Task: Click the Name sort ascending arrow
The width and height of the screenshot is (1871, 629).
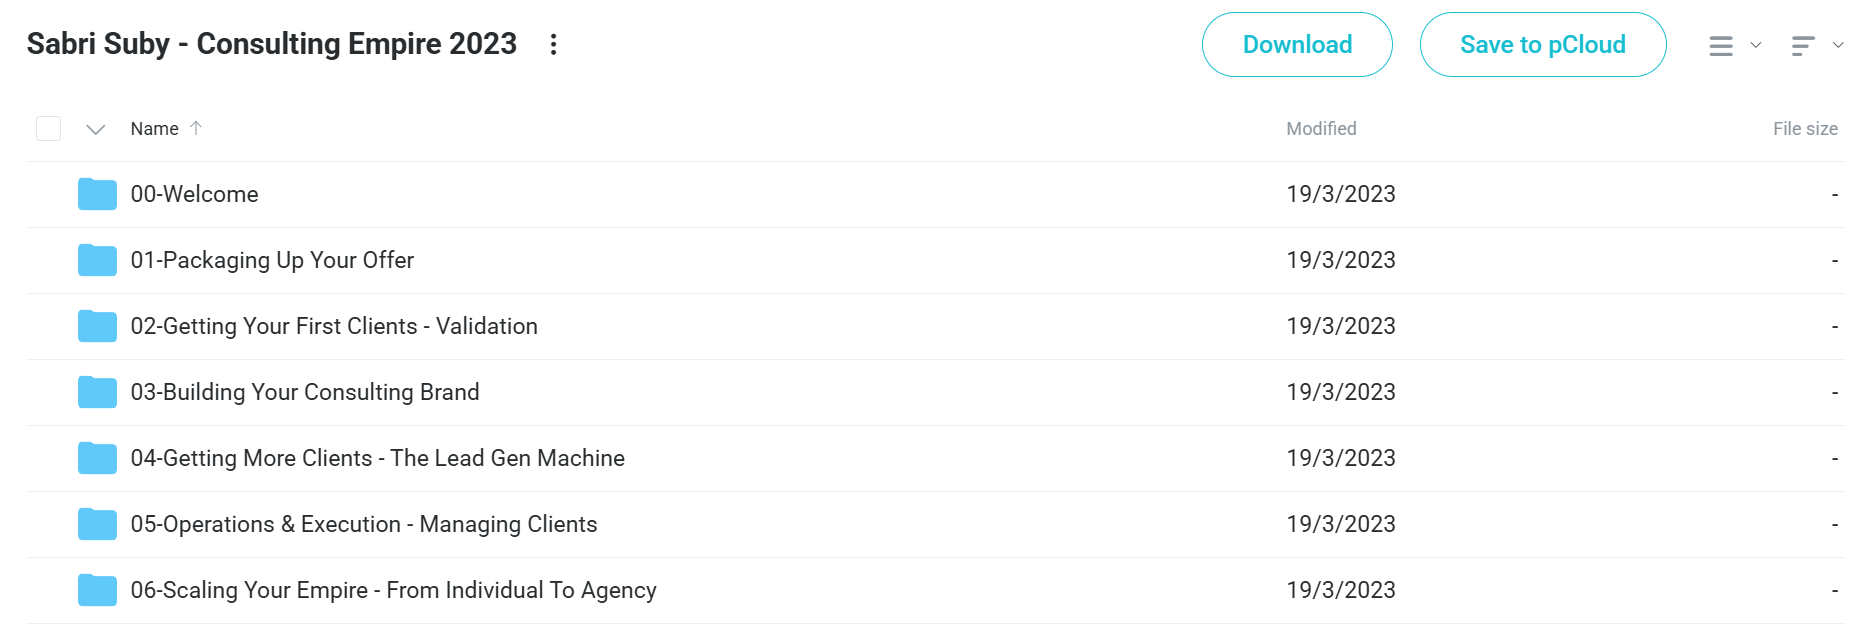Action: coord(196,128)
